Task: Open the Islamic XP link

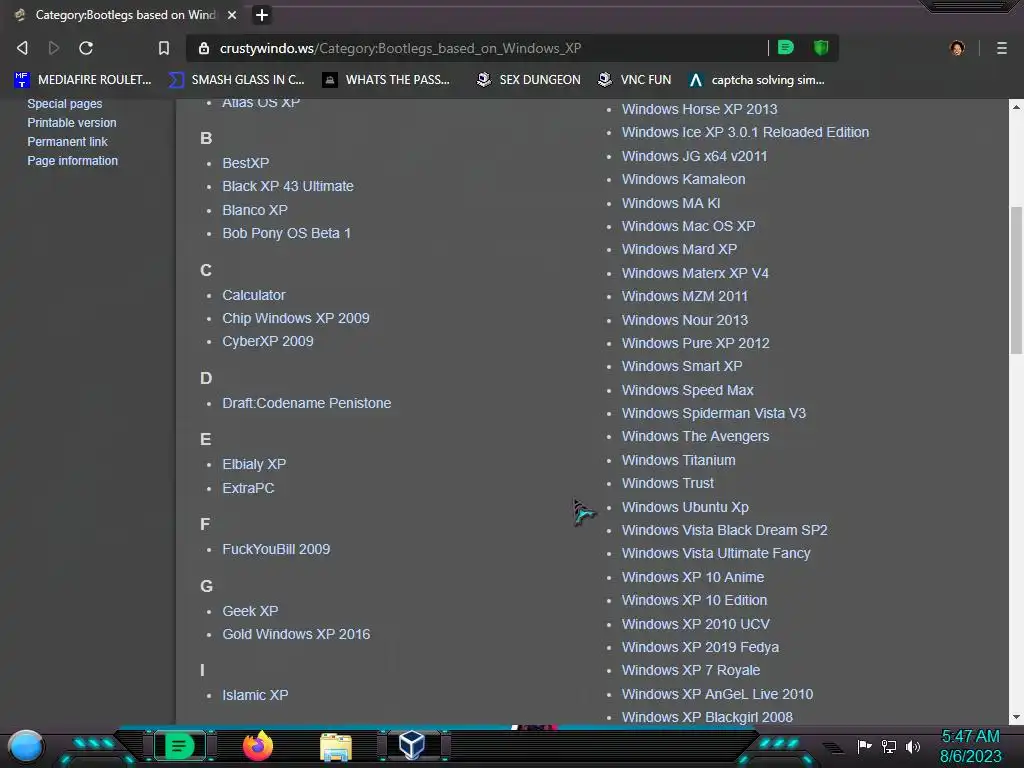Action: [x=255, y=695]
